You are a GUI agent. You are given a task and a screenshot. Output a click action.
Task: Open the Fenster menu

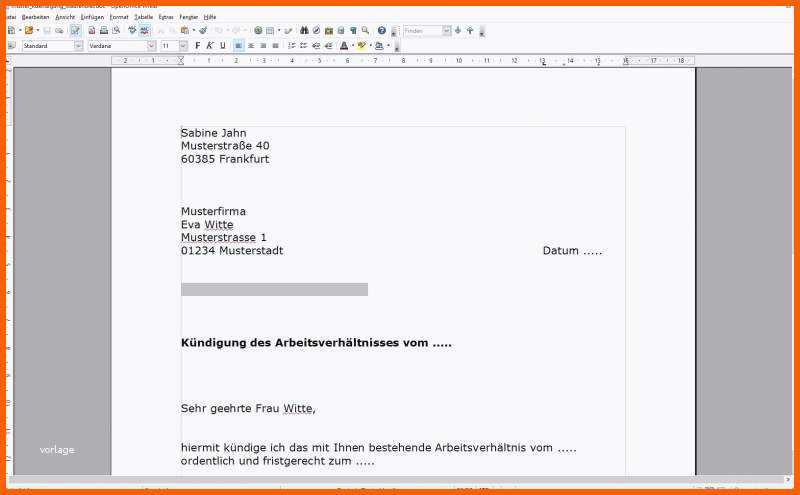(x=188, y=17)
